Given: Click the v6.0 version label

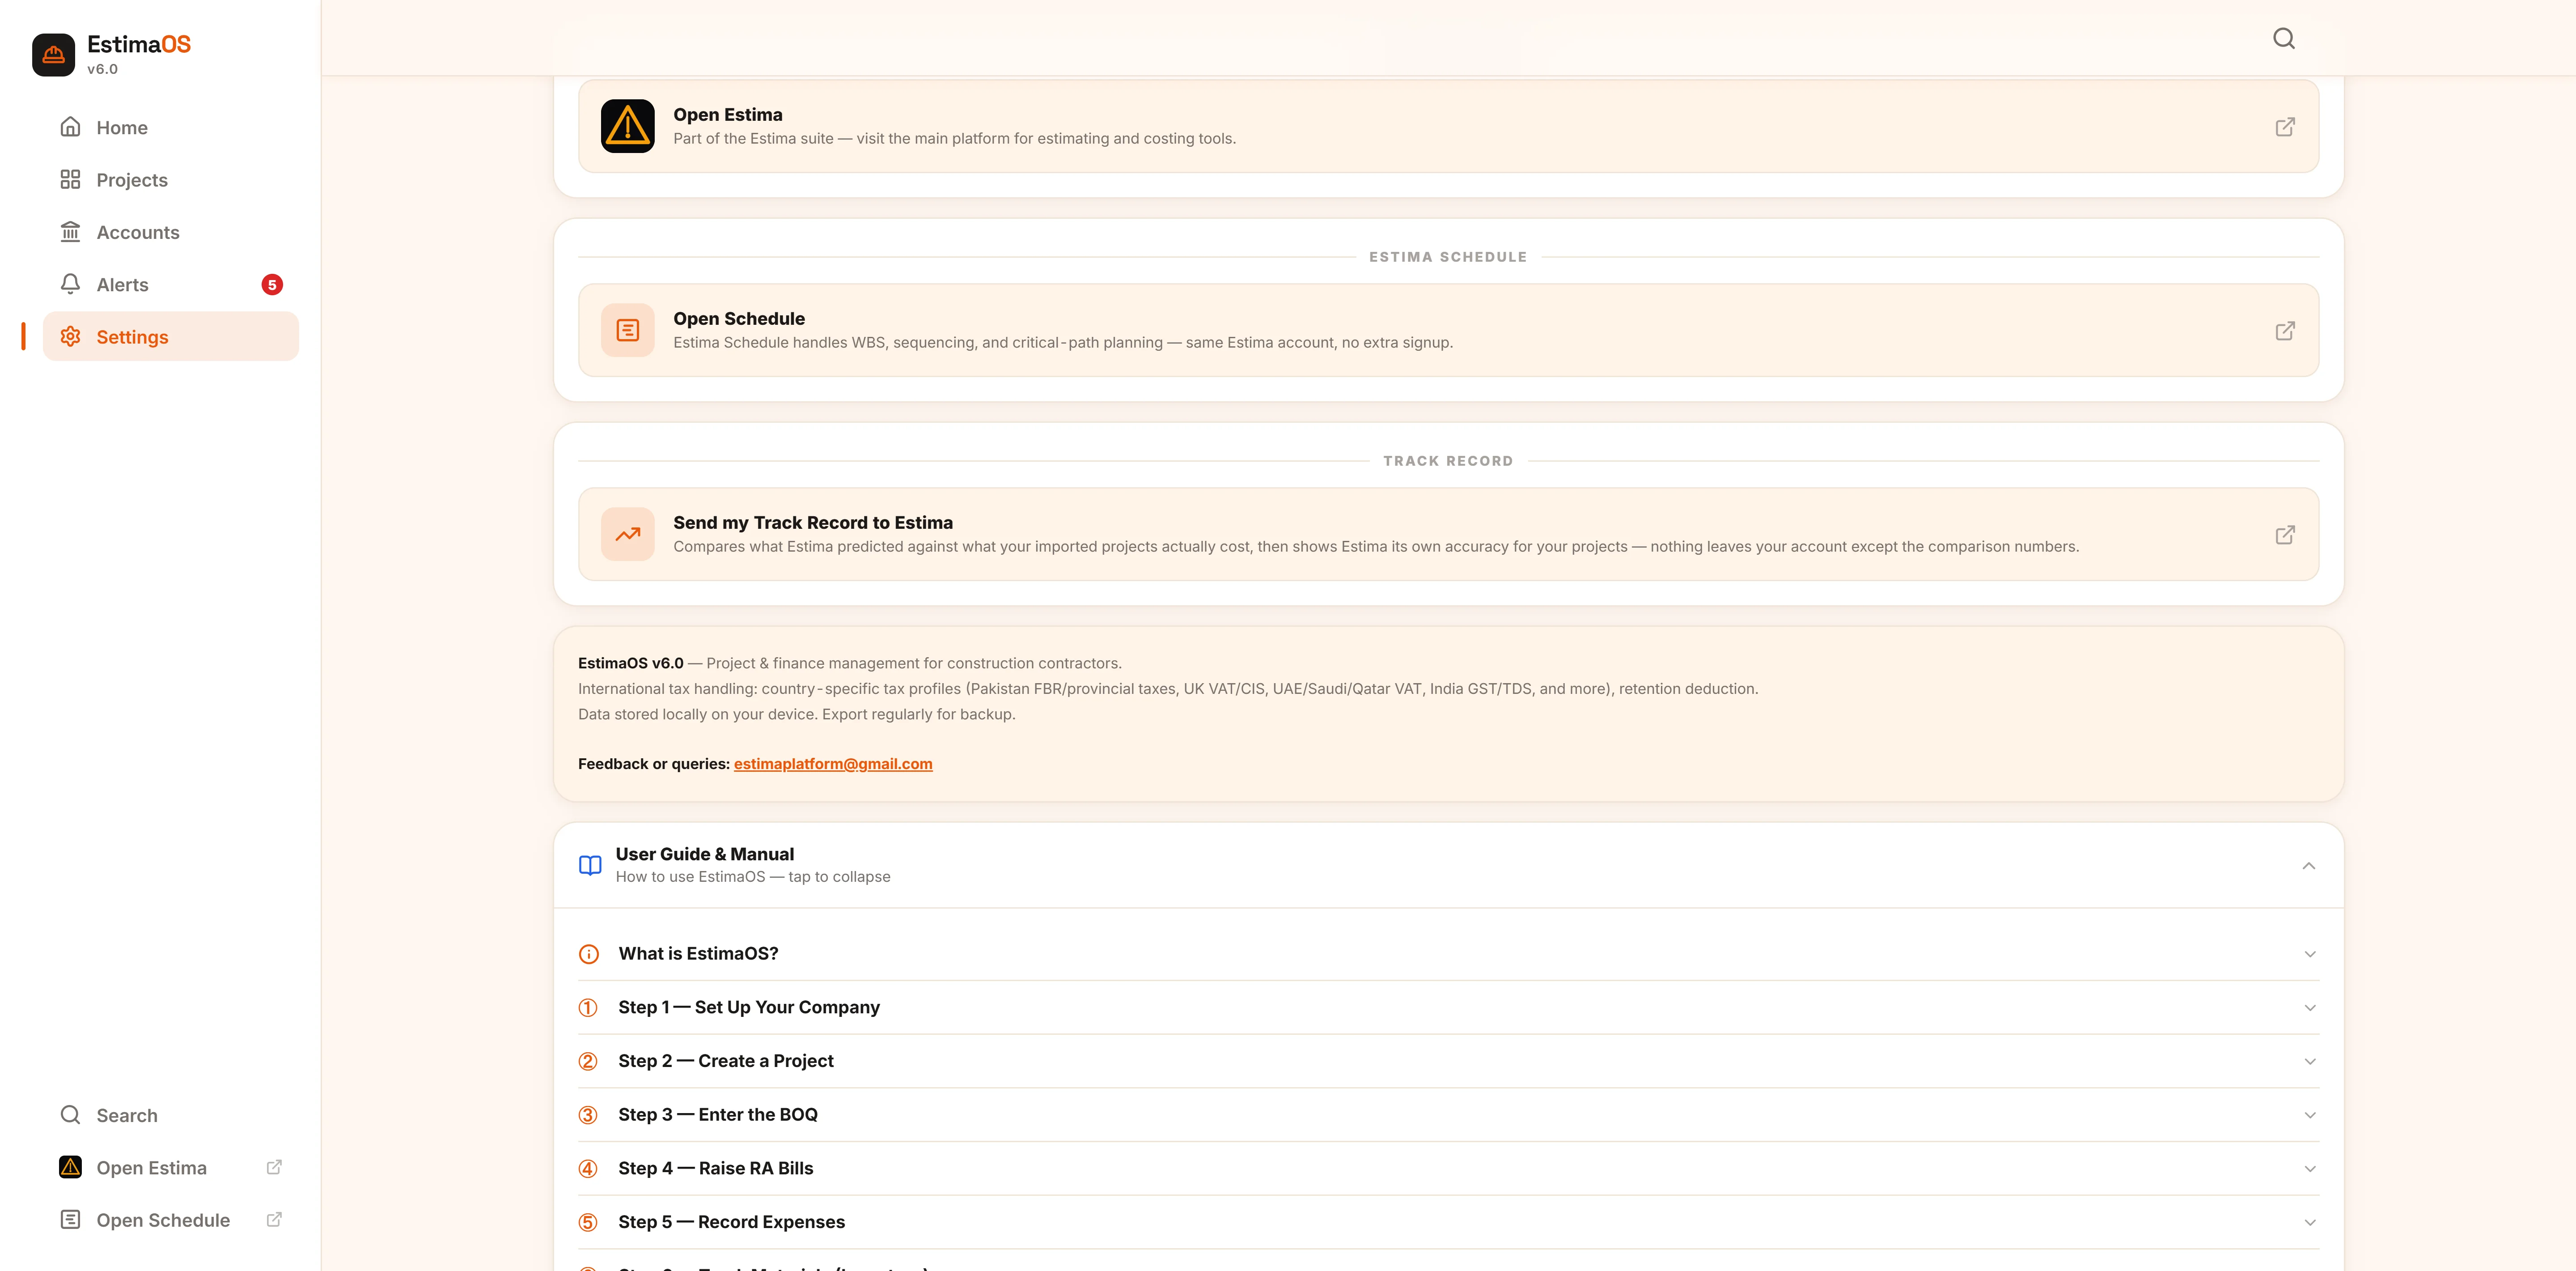Looking at the screenshot, I should click(x=102, y=69).
